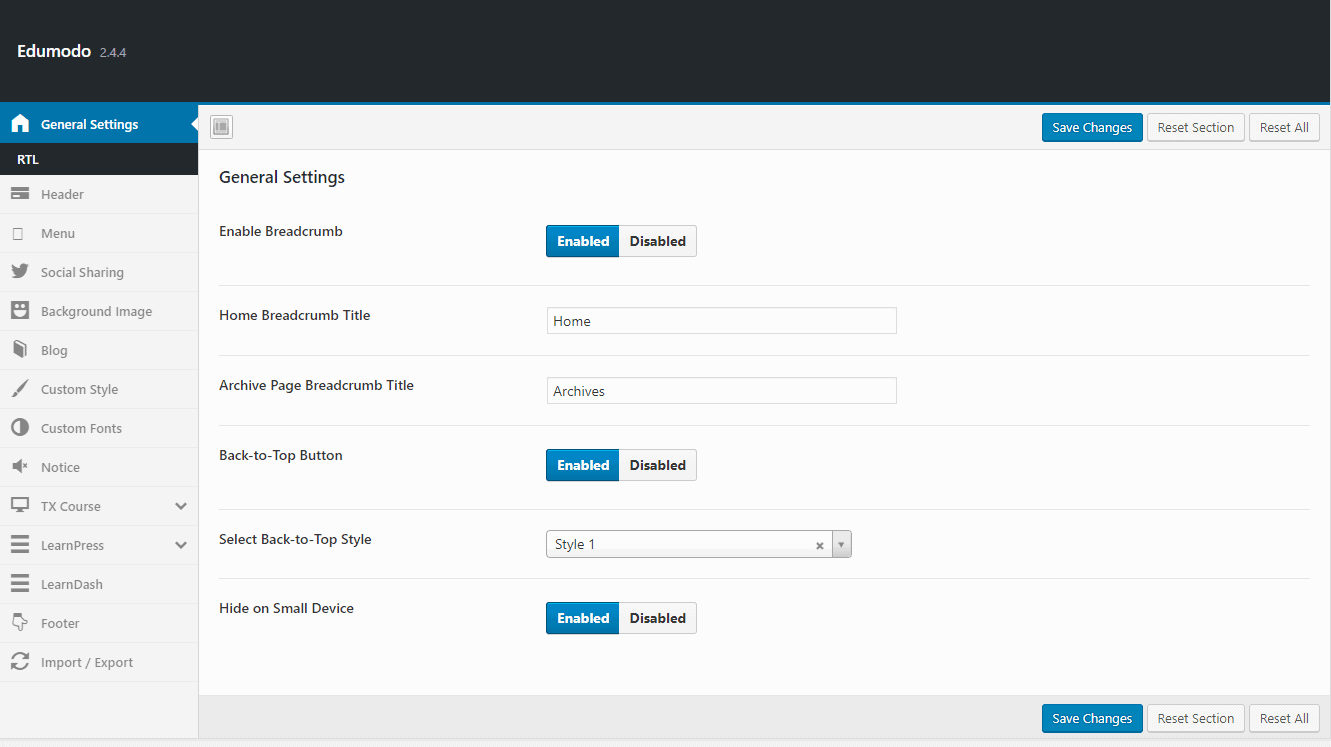Screen dimensions: 1331x747
Task: Set Back-to-Top Button to Disabled
Action: coord(657,465)
